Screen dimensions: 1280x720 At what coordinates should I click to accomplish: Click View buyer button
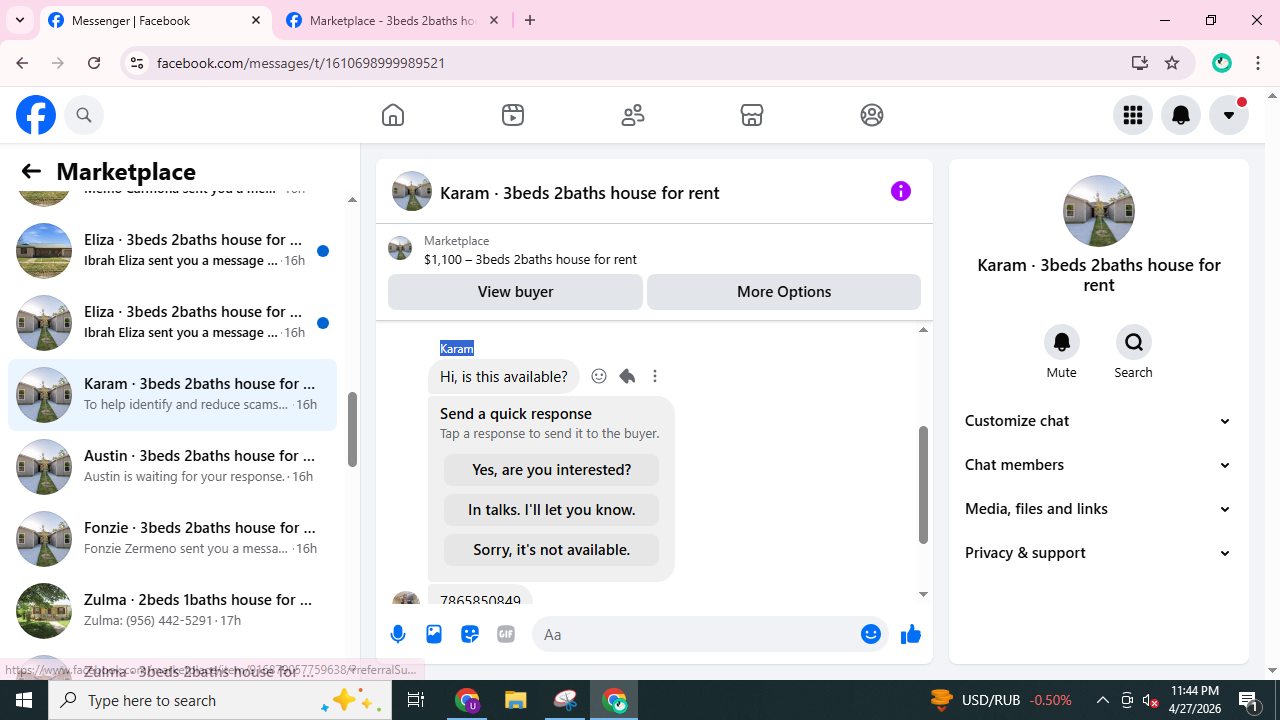coord(515,292)
